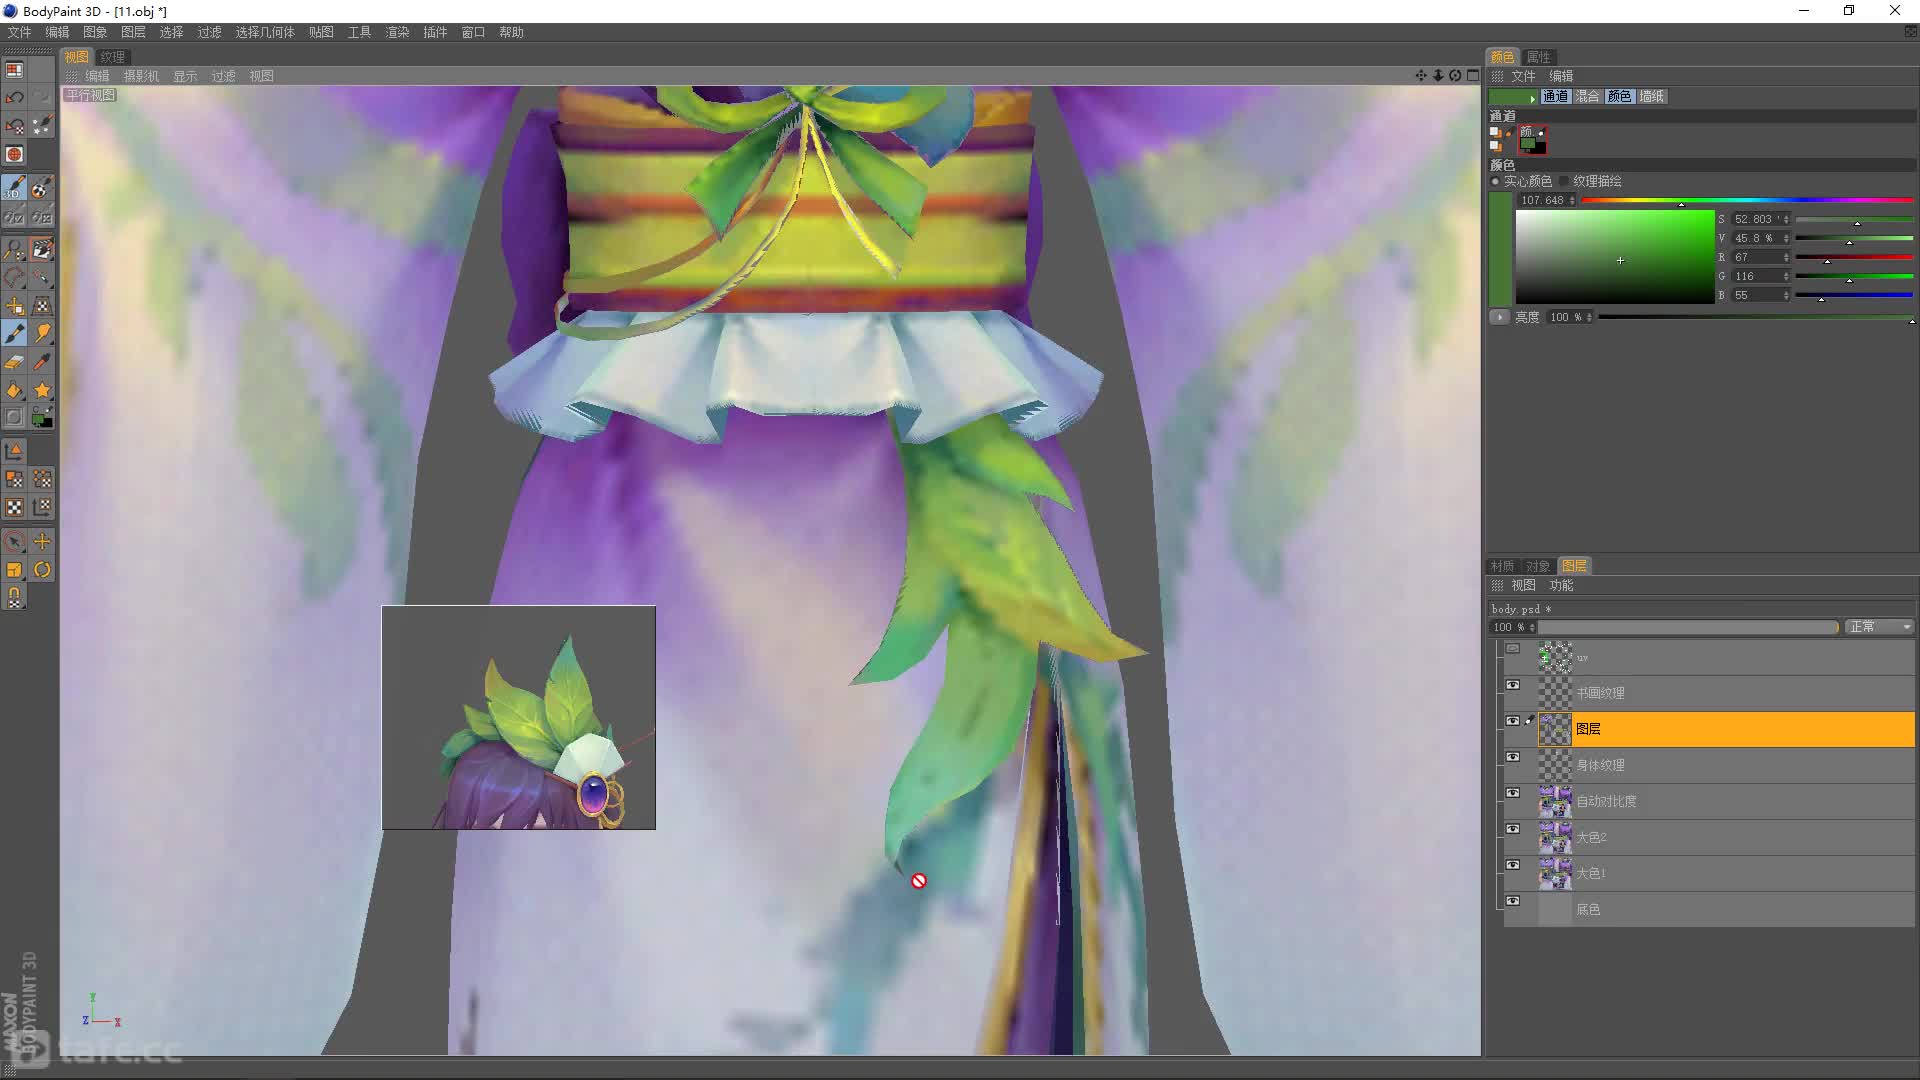This screenshot has width=1920, height=1080.
Task: Click the G value stepper arrows
Action: click(1786, 276)
